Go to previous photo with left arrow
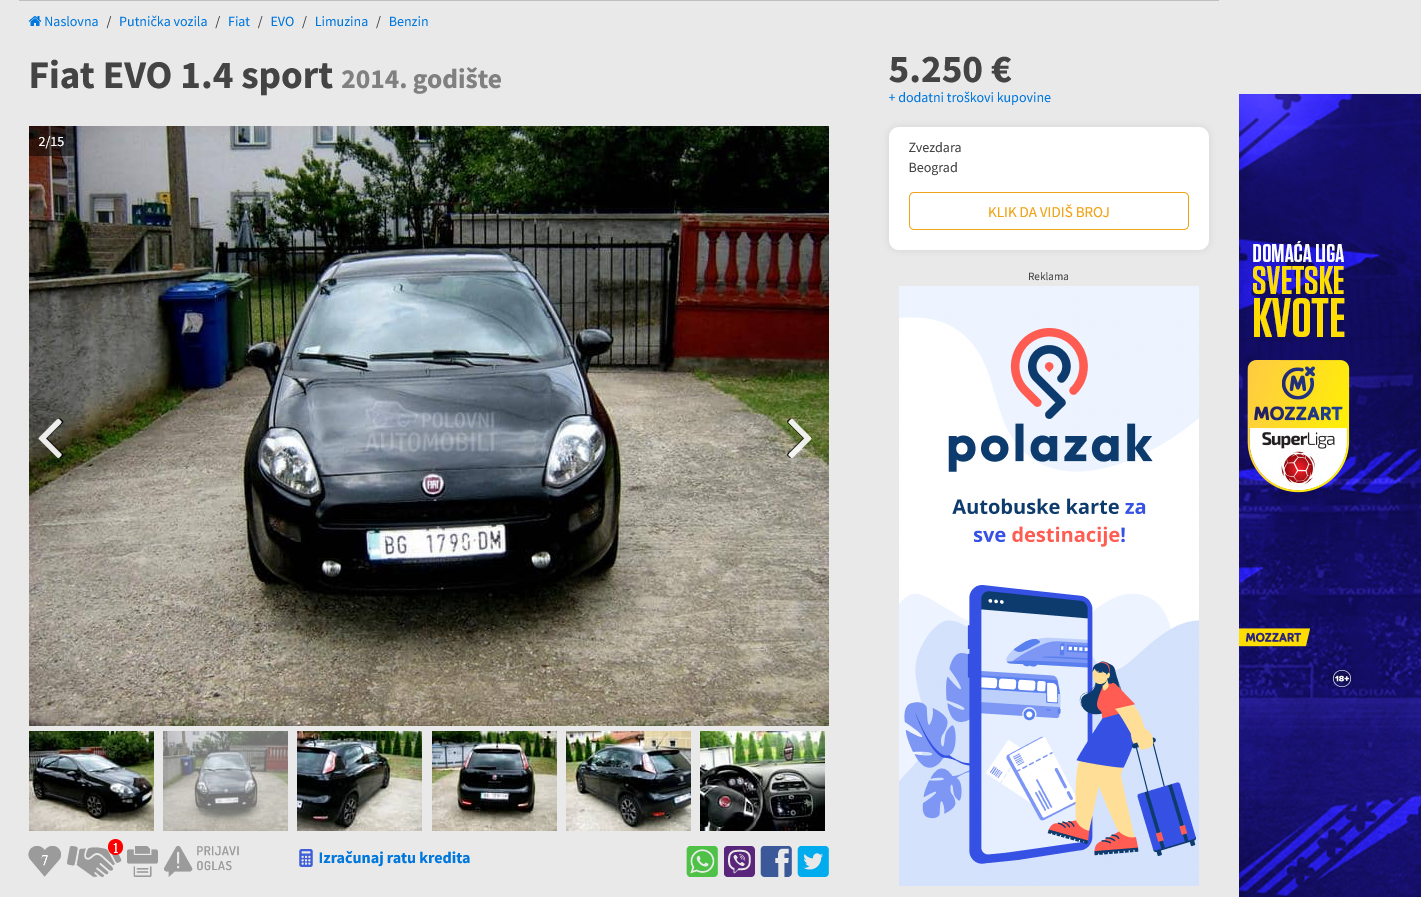 click(51, 438)
